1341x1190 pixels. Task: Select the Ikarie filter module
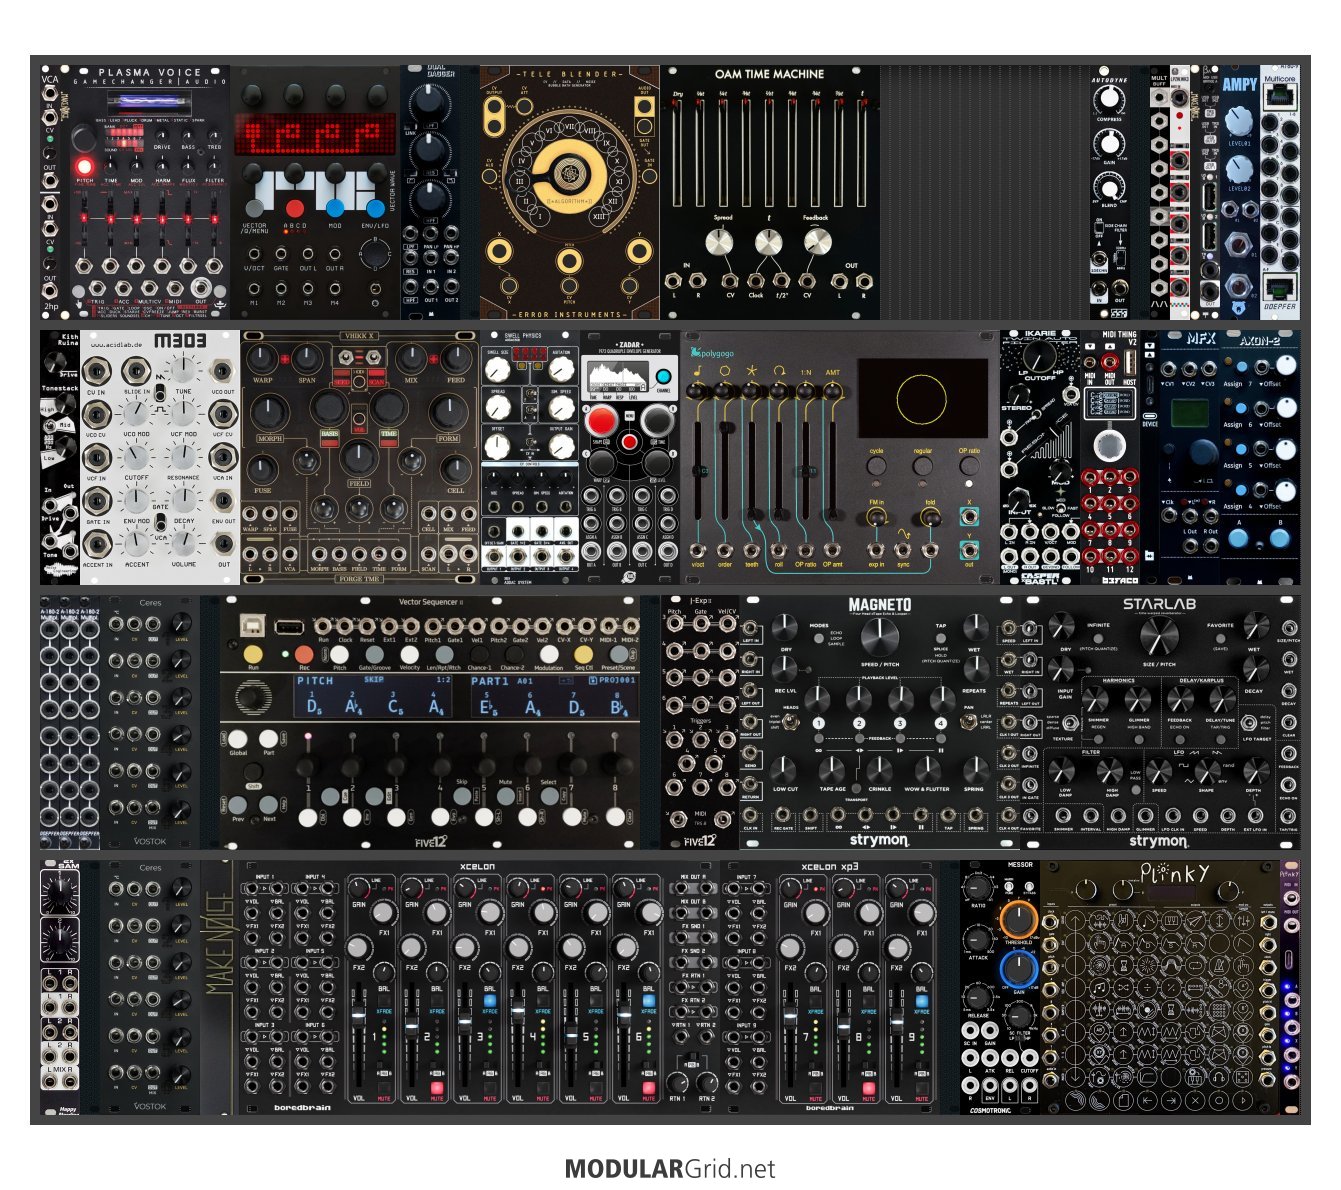pos(1040,457)
